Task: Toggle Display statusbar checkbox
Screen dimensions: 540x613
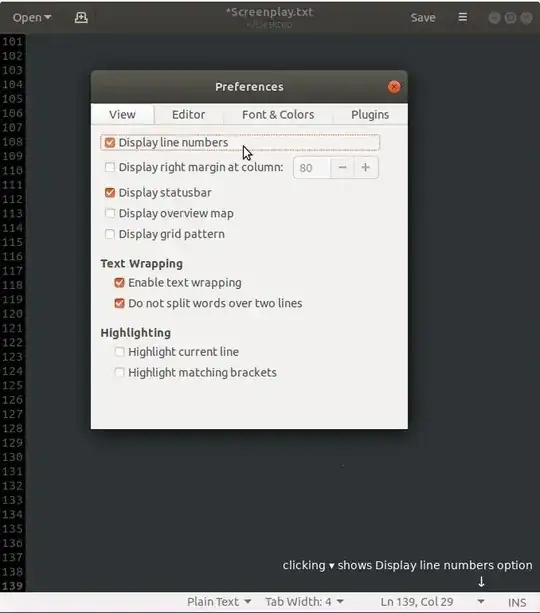Action: click(110, 193)
